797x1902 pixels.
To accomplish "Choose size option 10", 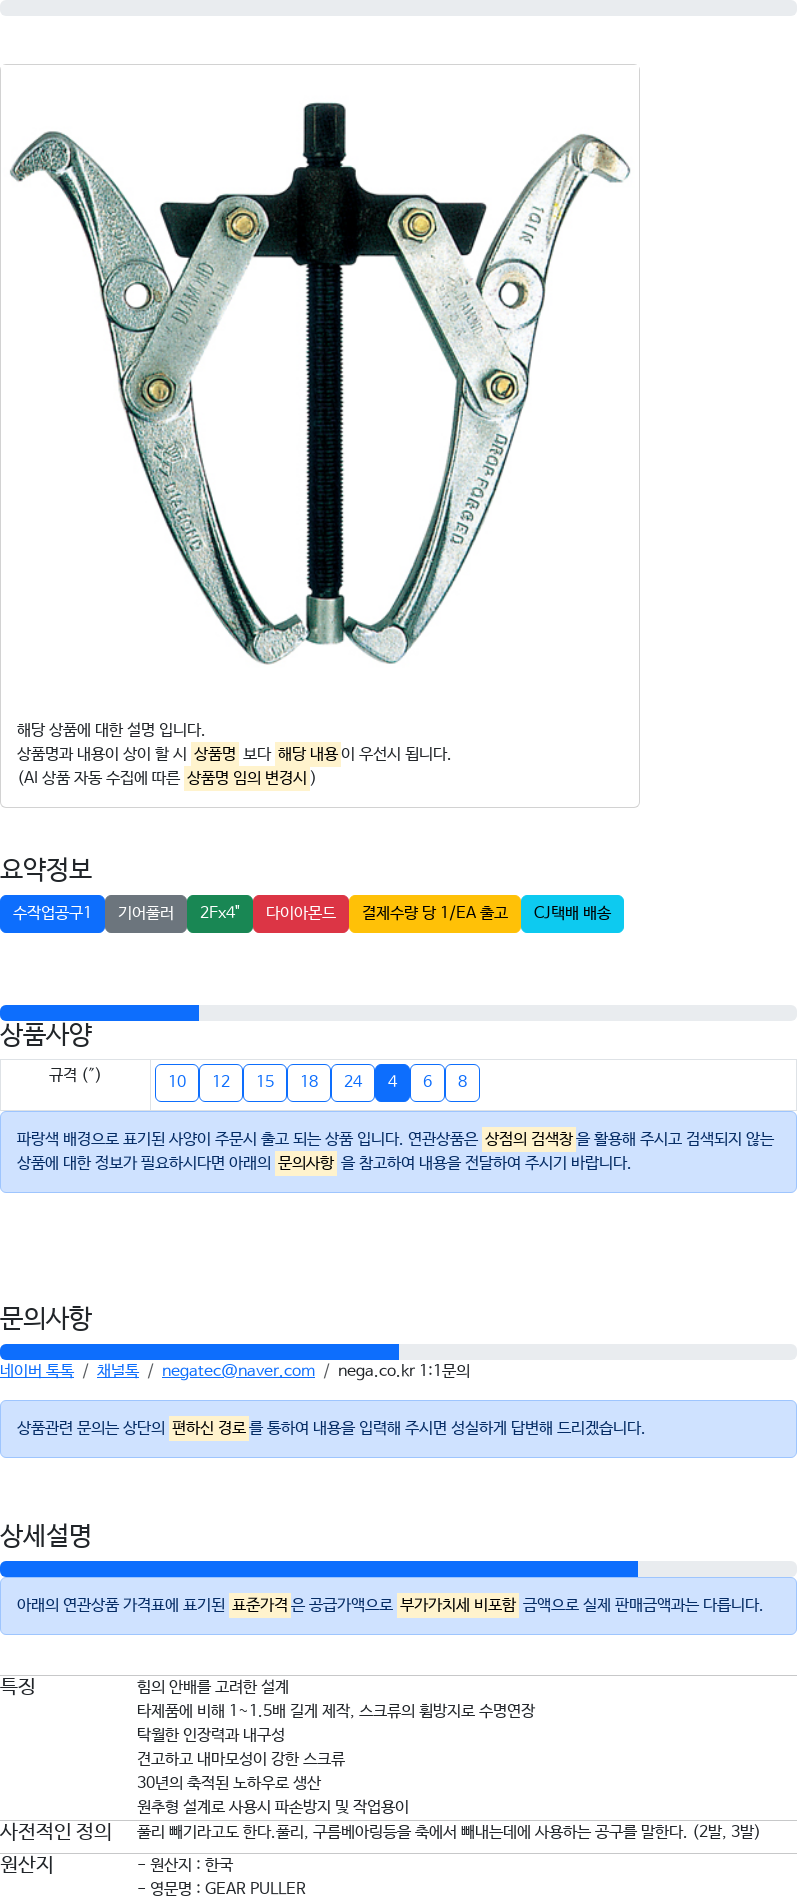I will click(x=177, y=1082).
